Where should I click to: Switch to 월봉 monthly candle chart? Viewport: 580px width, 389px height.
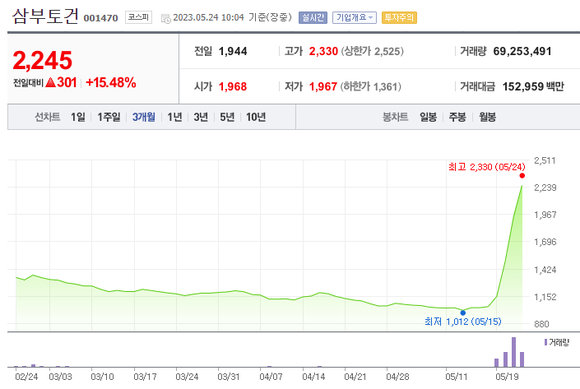(487, 117)
